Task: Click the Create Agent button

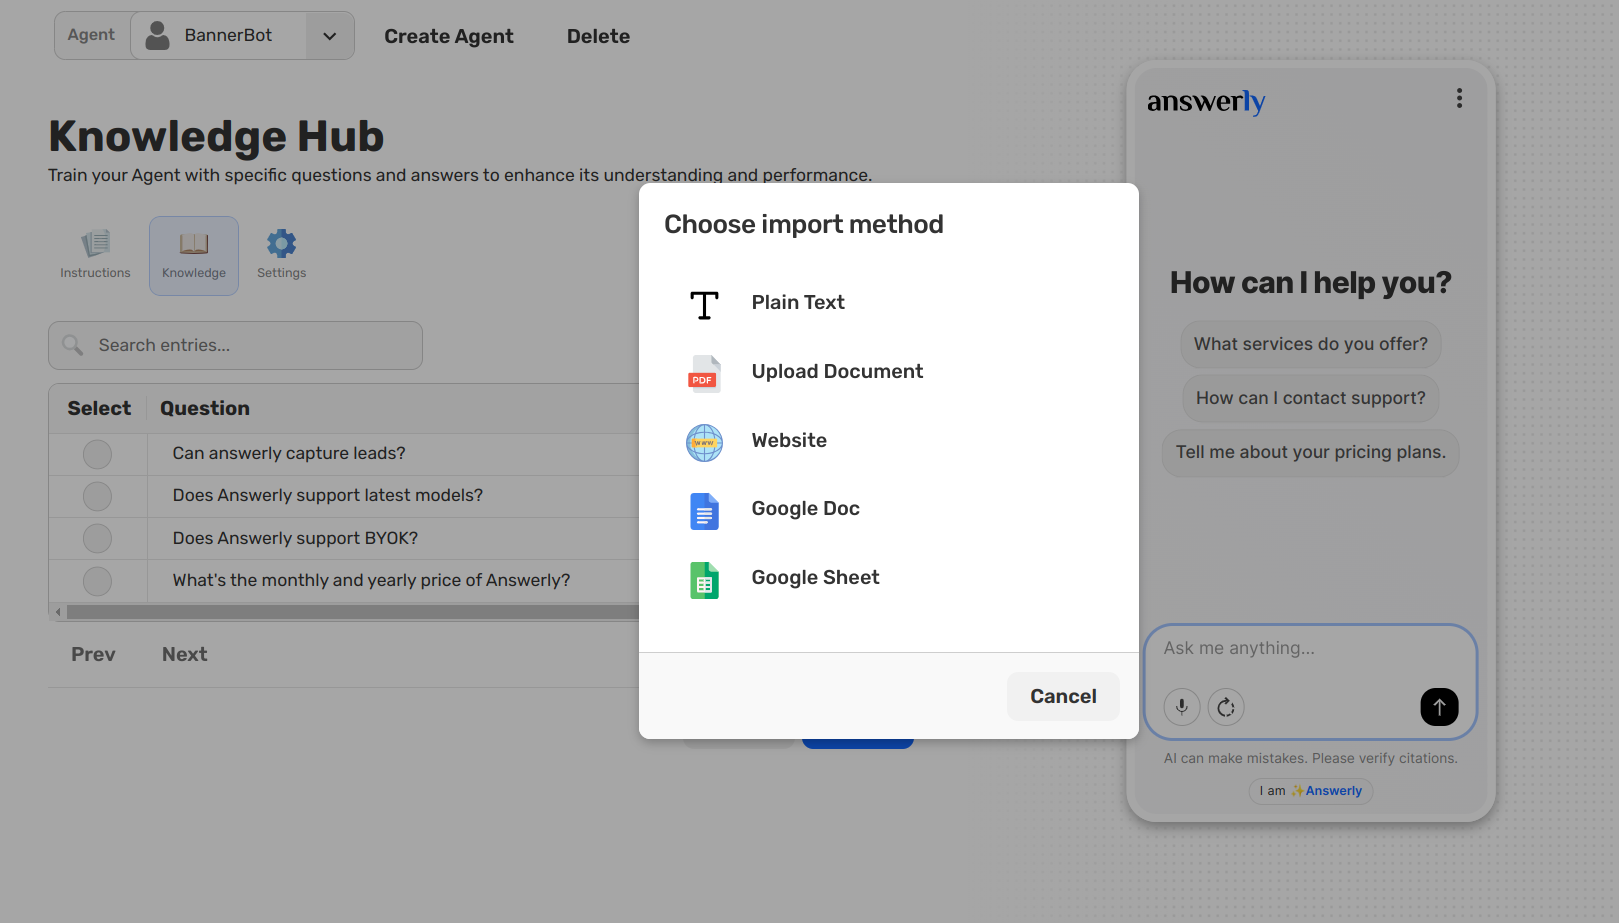Action: 448,36
